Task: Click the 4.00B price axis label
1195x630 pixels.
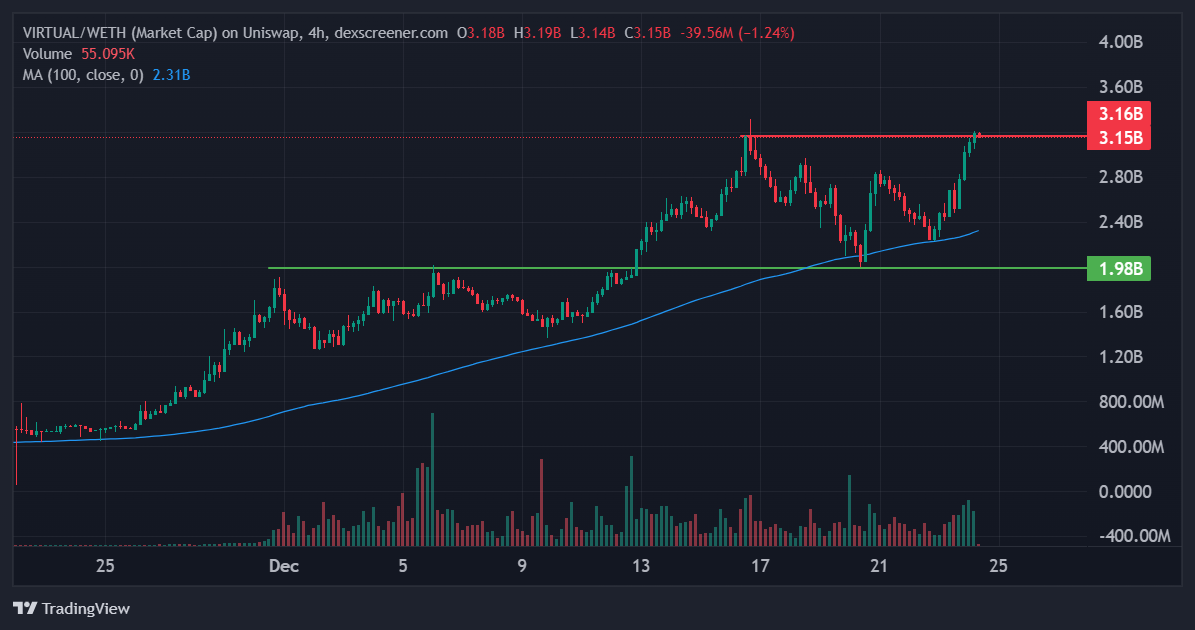Action: (1120, 42)
